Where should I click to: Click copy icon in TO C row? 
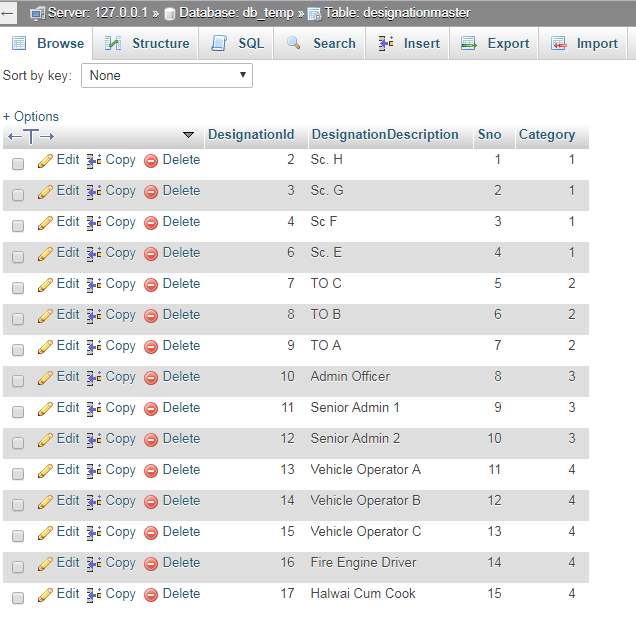pyautogui.click(x=94, y=284)
